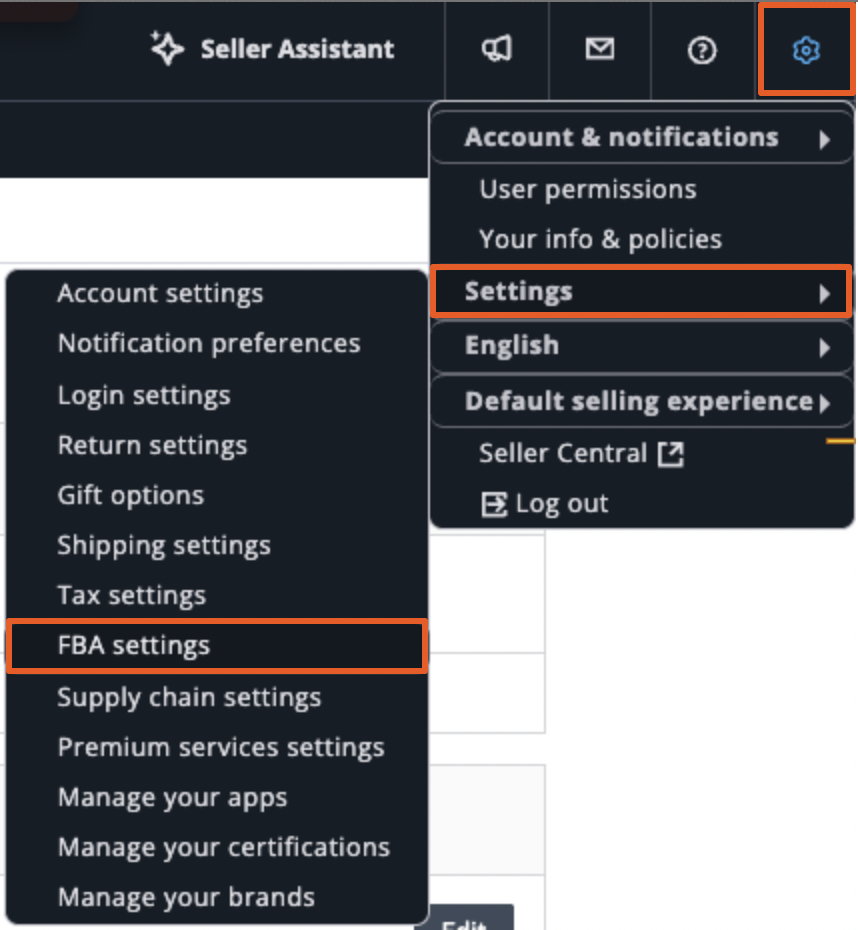Image resolution: width=858 pixels, height=930 pixels.
Task: Open Your info & policies
Action: tap(600, 240)
